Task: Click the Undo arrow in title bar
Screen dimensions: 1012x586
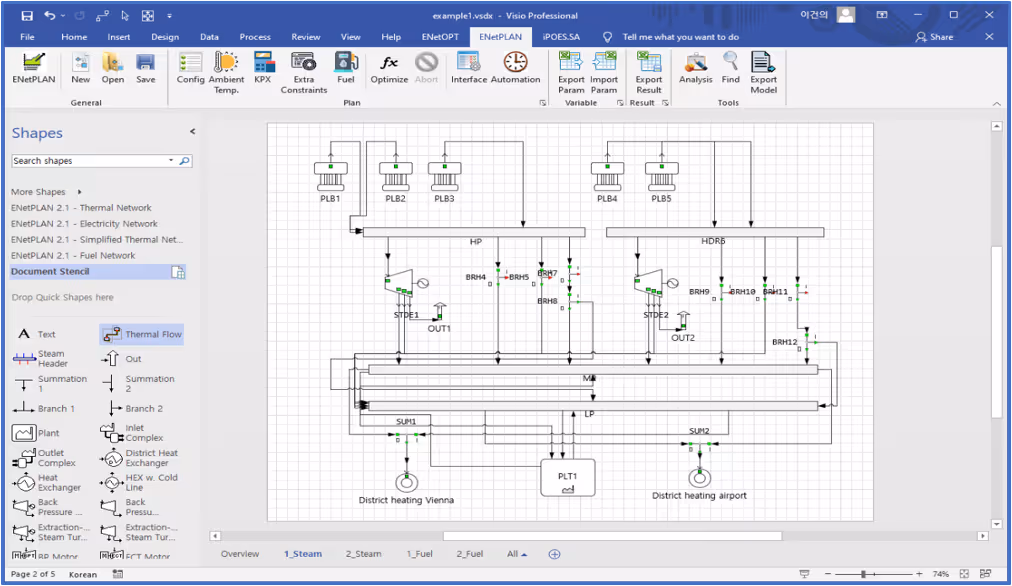Action: (50, 15)
